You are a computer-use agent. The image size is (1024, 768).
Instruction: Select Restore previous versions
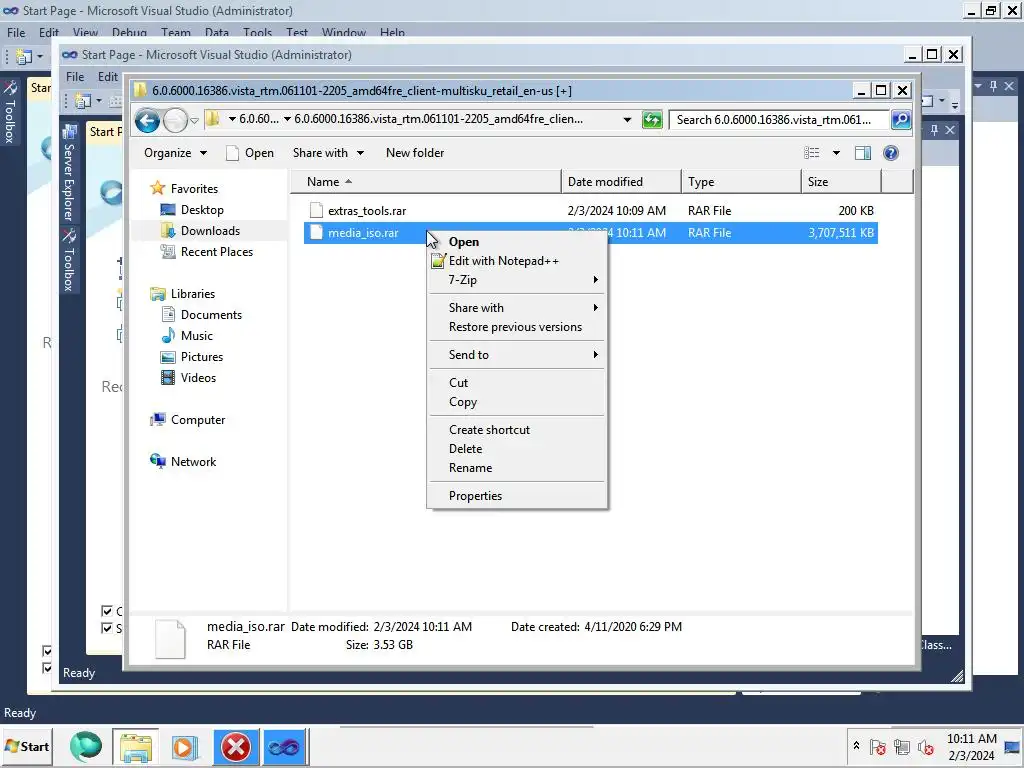point(516,327)
